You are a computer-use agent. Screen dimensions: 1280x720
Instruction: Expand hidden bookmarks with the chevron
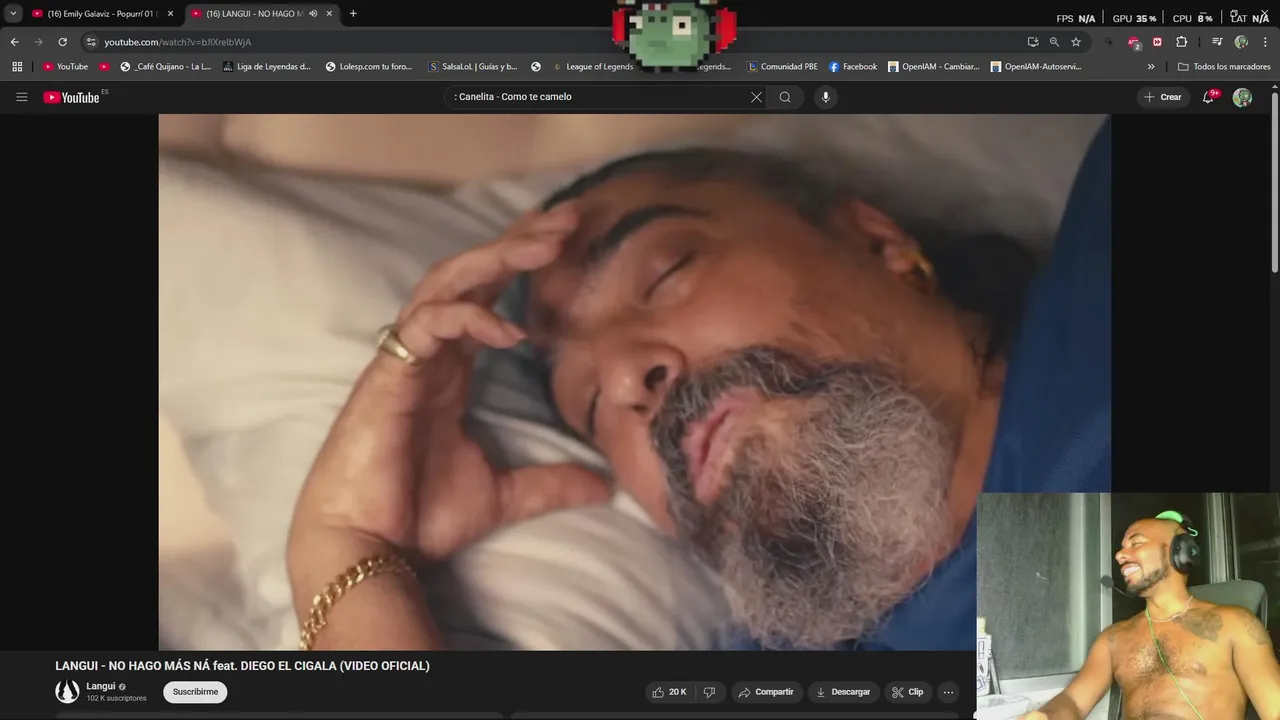click(x=1151, y=67)
